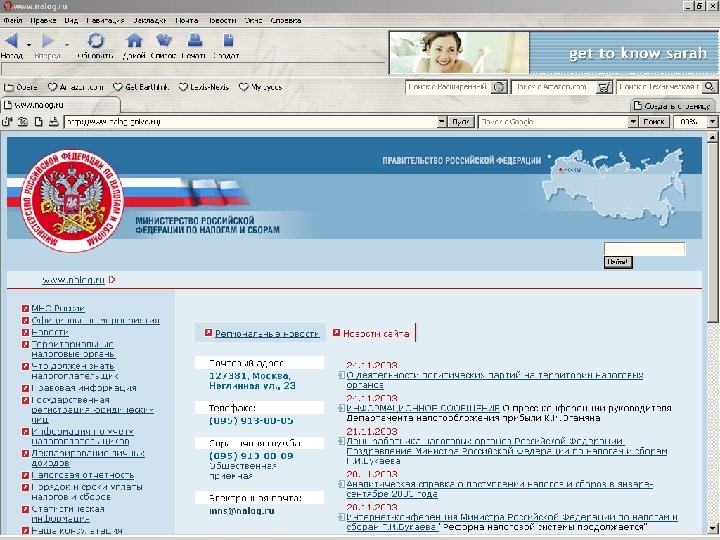The height and width of the screenshot is (540, 720).
Task: Open the Список hotlist panel icon
Action: (x=163, y=40)
